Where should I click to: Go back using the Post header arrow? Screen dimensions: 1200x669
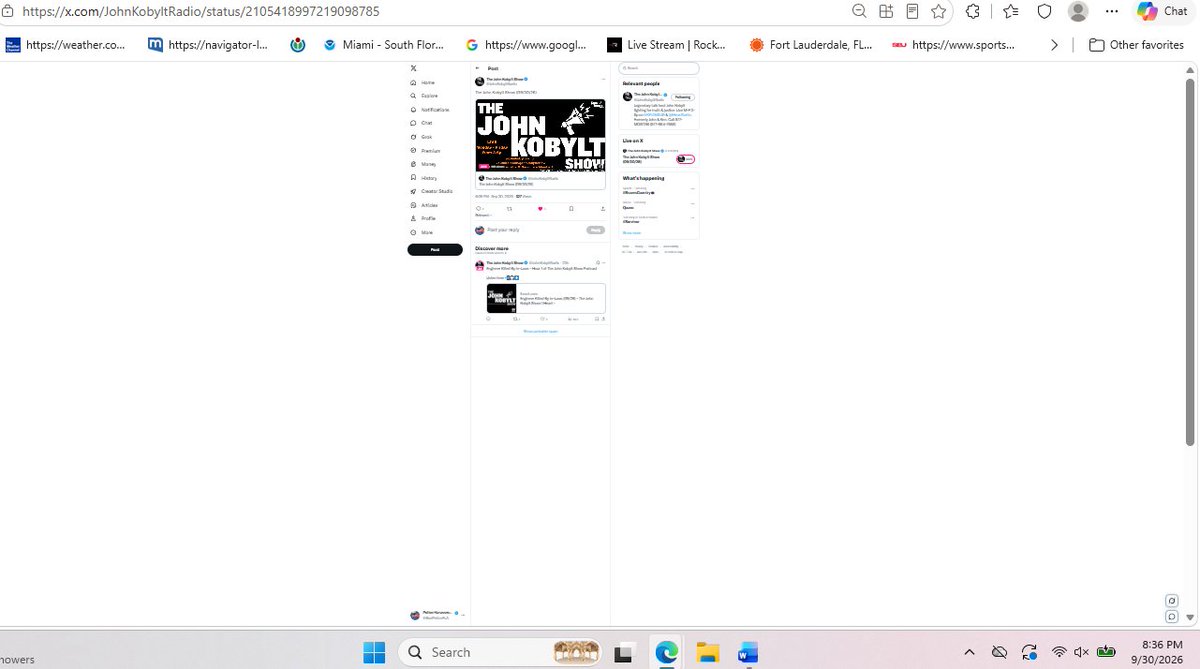pos(477,68)
